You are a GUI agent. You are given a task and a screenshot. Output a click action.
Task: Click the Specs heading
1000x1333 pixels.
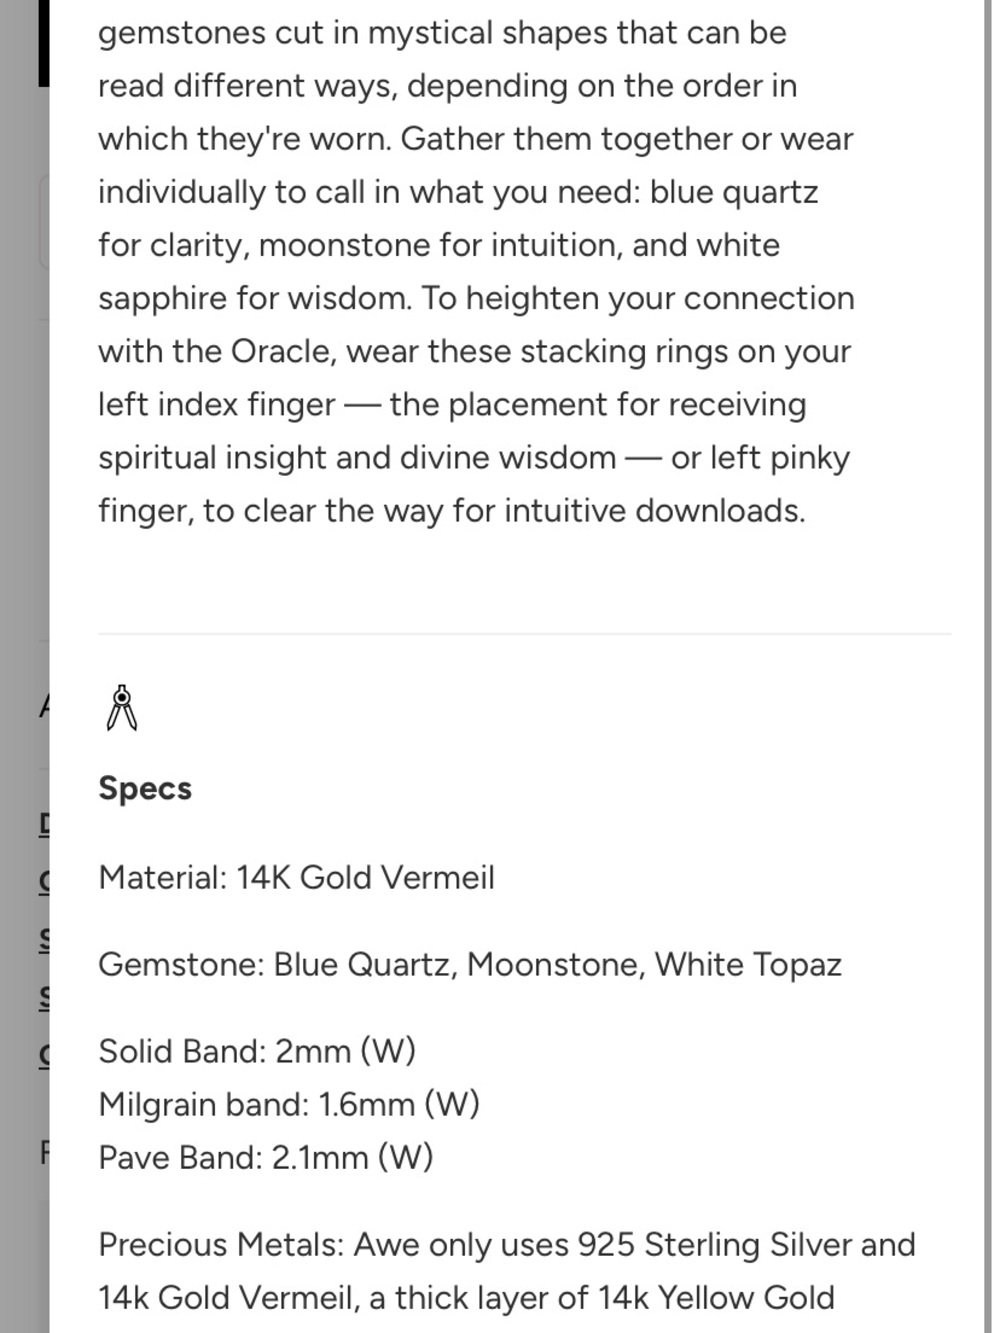pyautogui.click(x=145, y=788)
